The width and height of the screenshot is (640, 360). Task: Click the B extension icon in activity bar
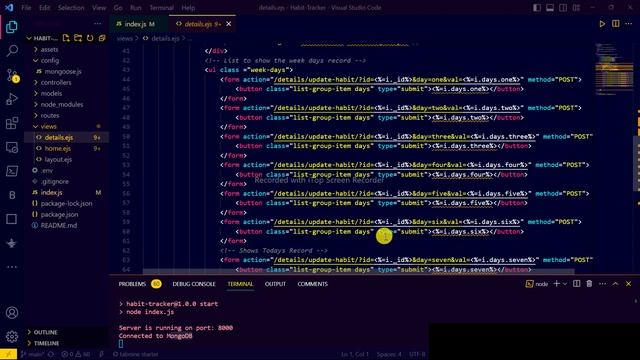(x=11, y=195)
